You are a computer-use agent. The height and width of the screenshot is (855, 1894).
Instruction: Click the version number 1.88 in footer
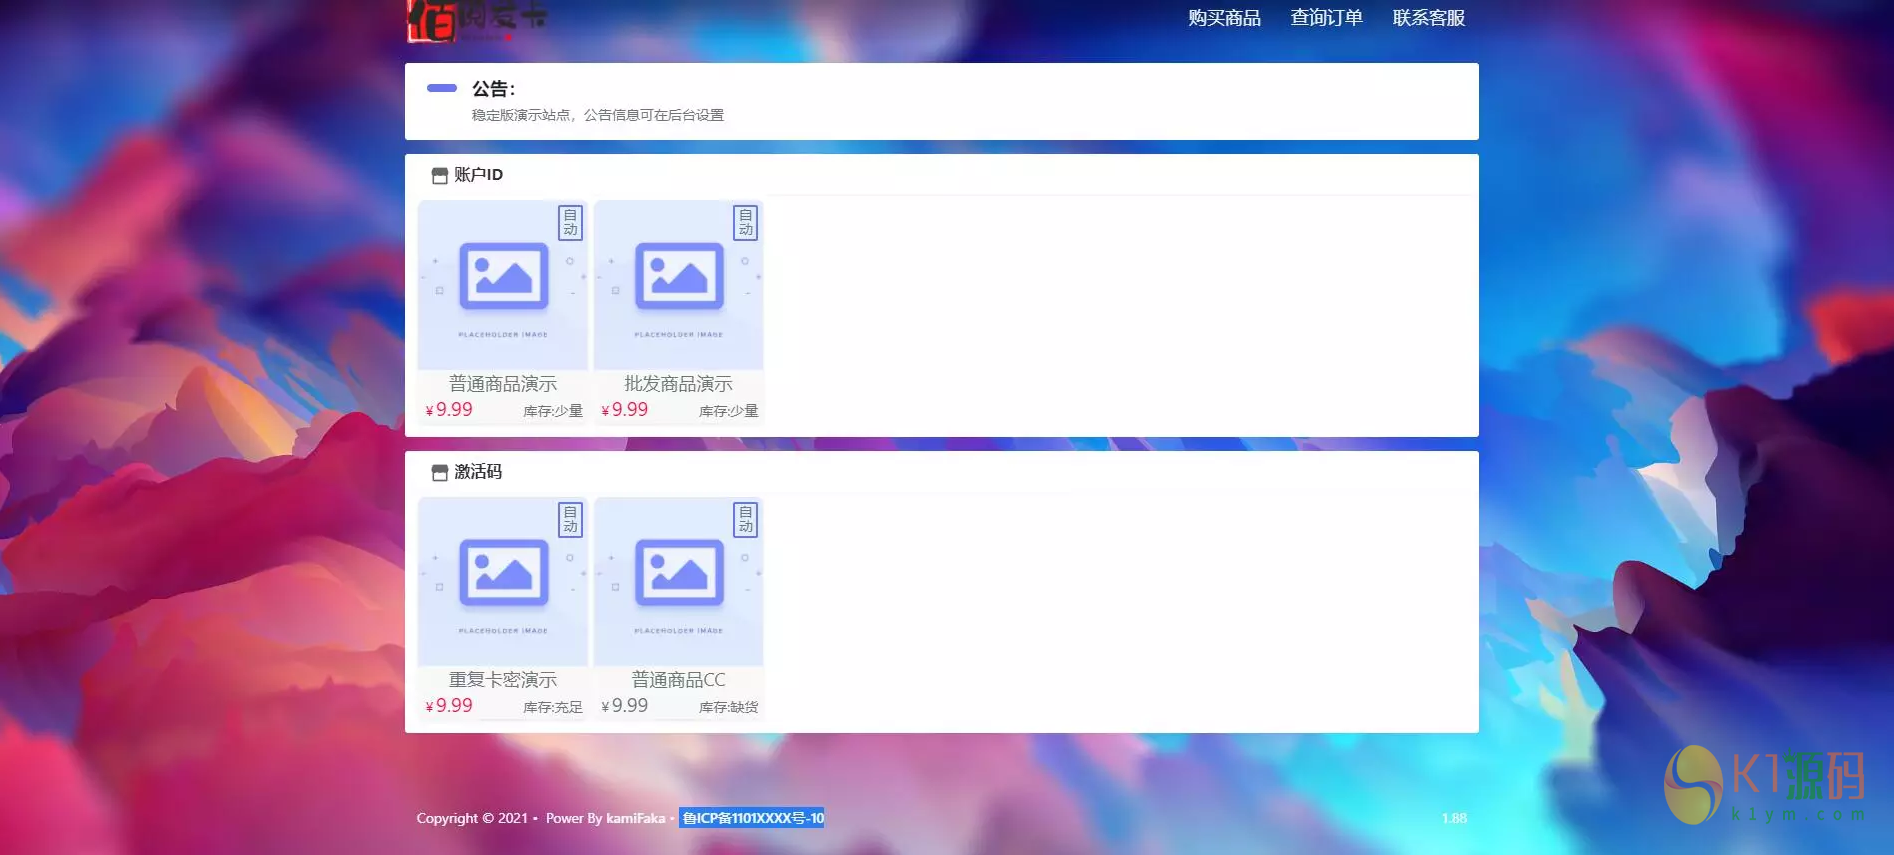point(1455,818)
